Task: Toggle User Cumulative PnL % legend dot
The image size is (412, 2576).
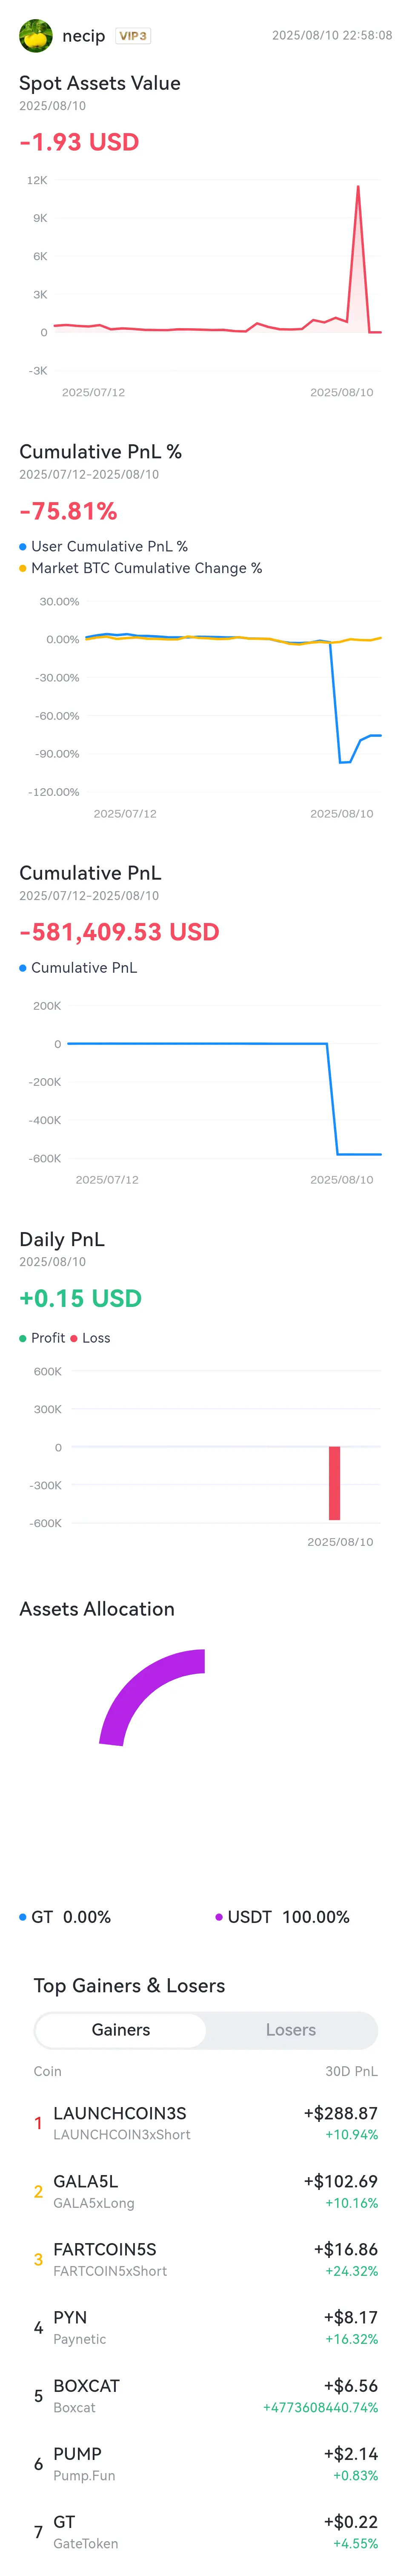Action: pos(23,546)
